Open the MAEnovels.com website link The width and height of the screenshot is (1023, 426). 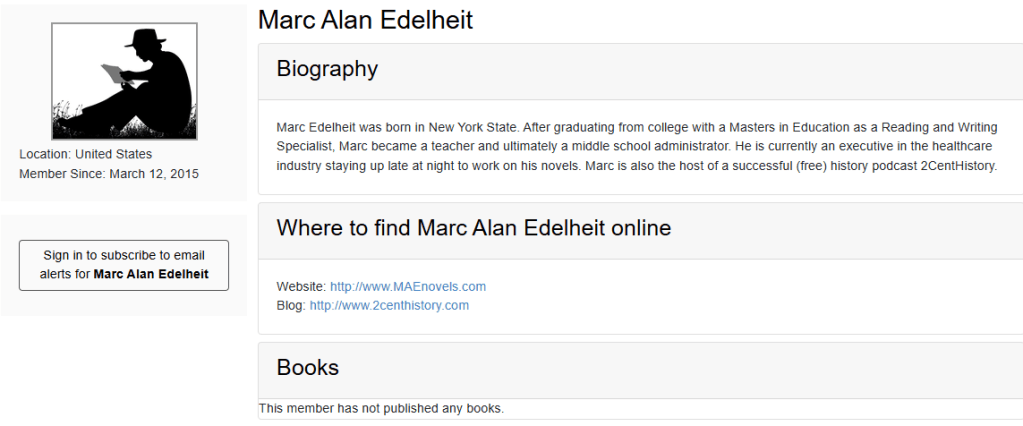408,287
